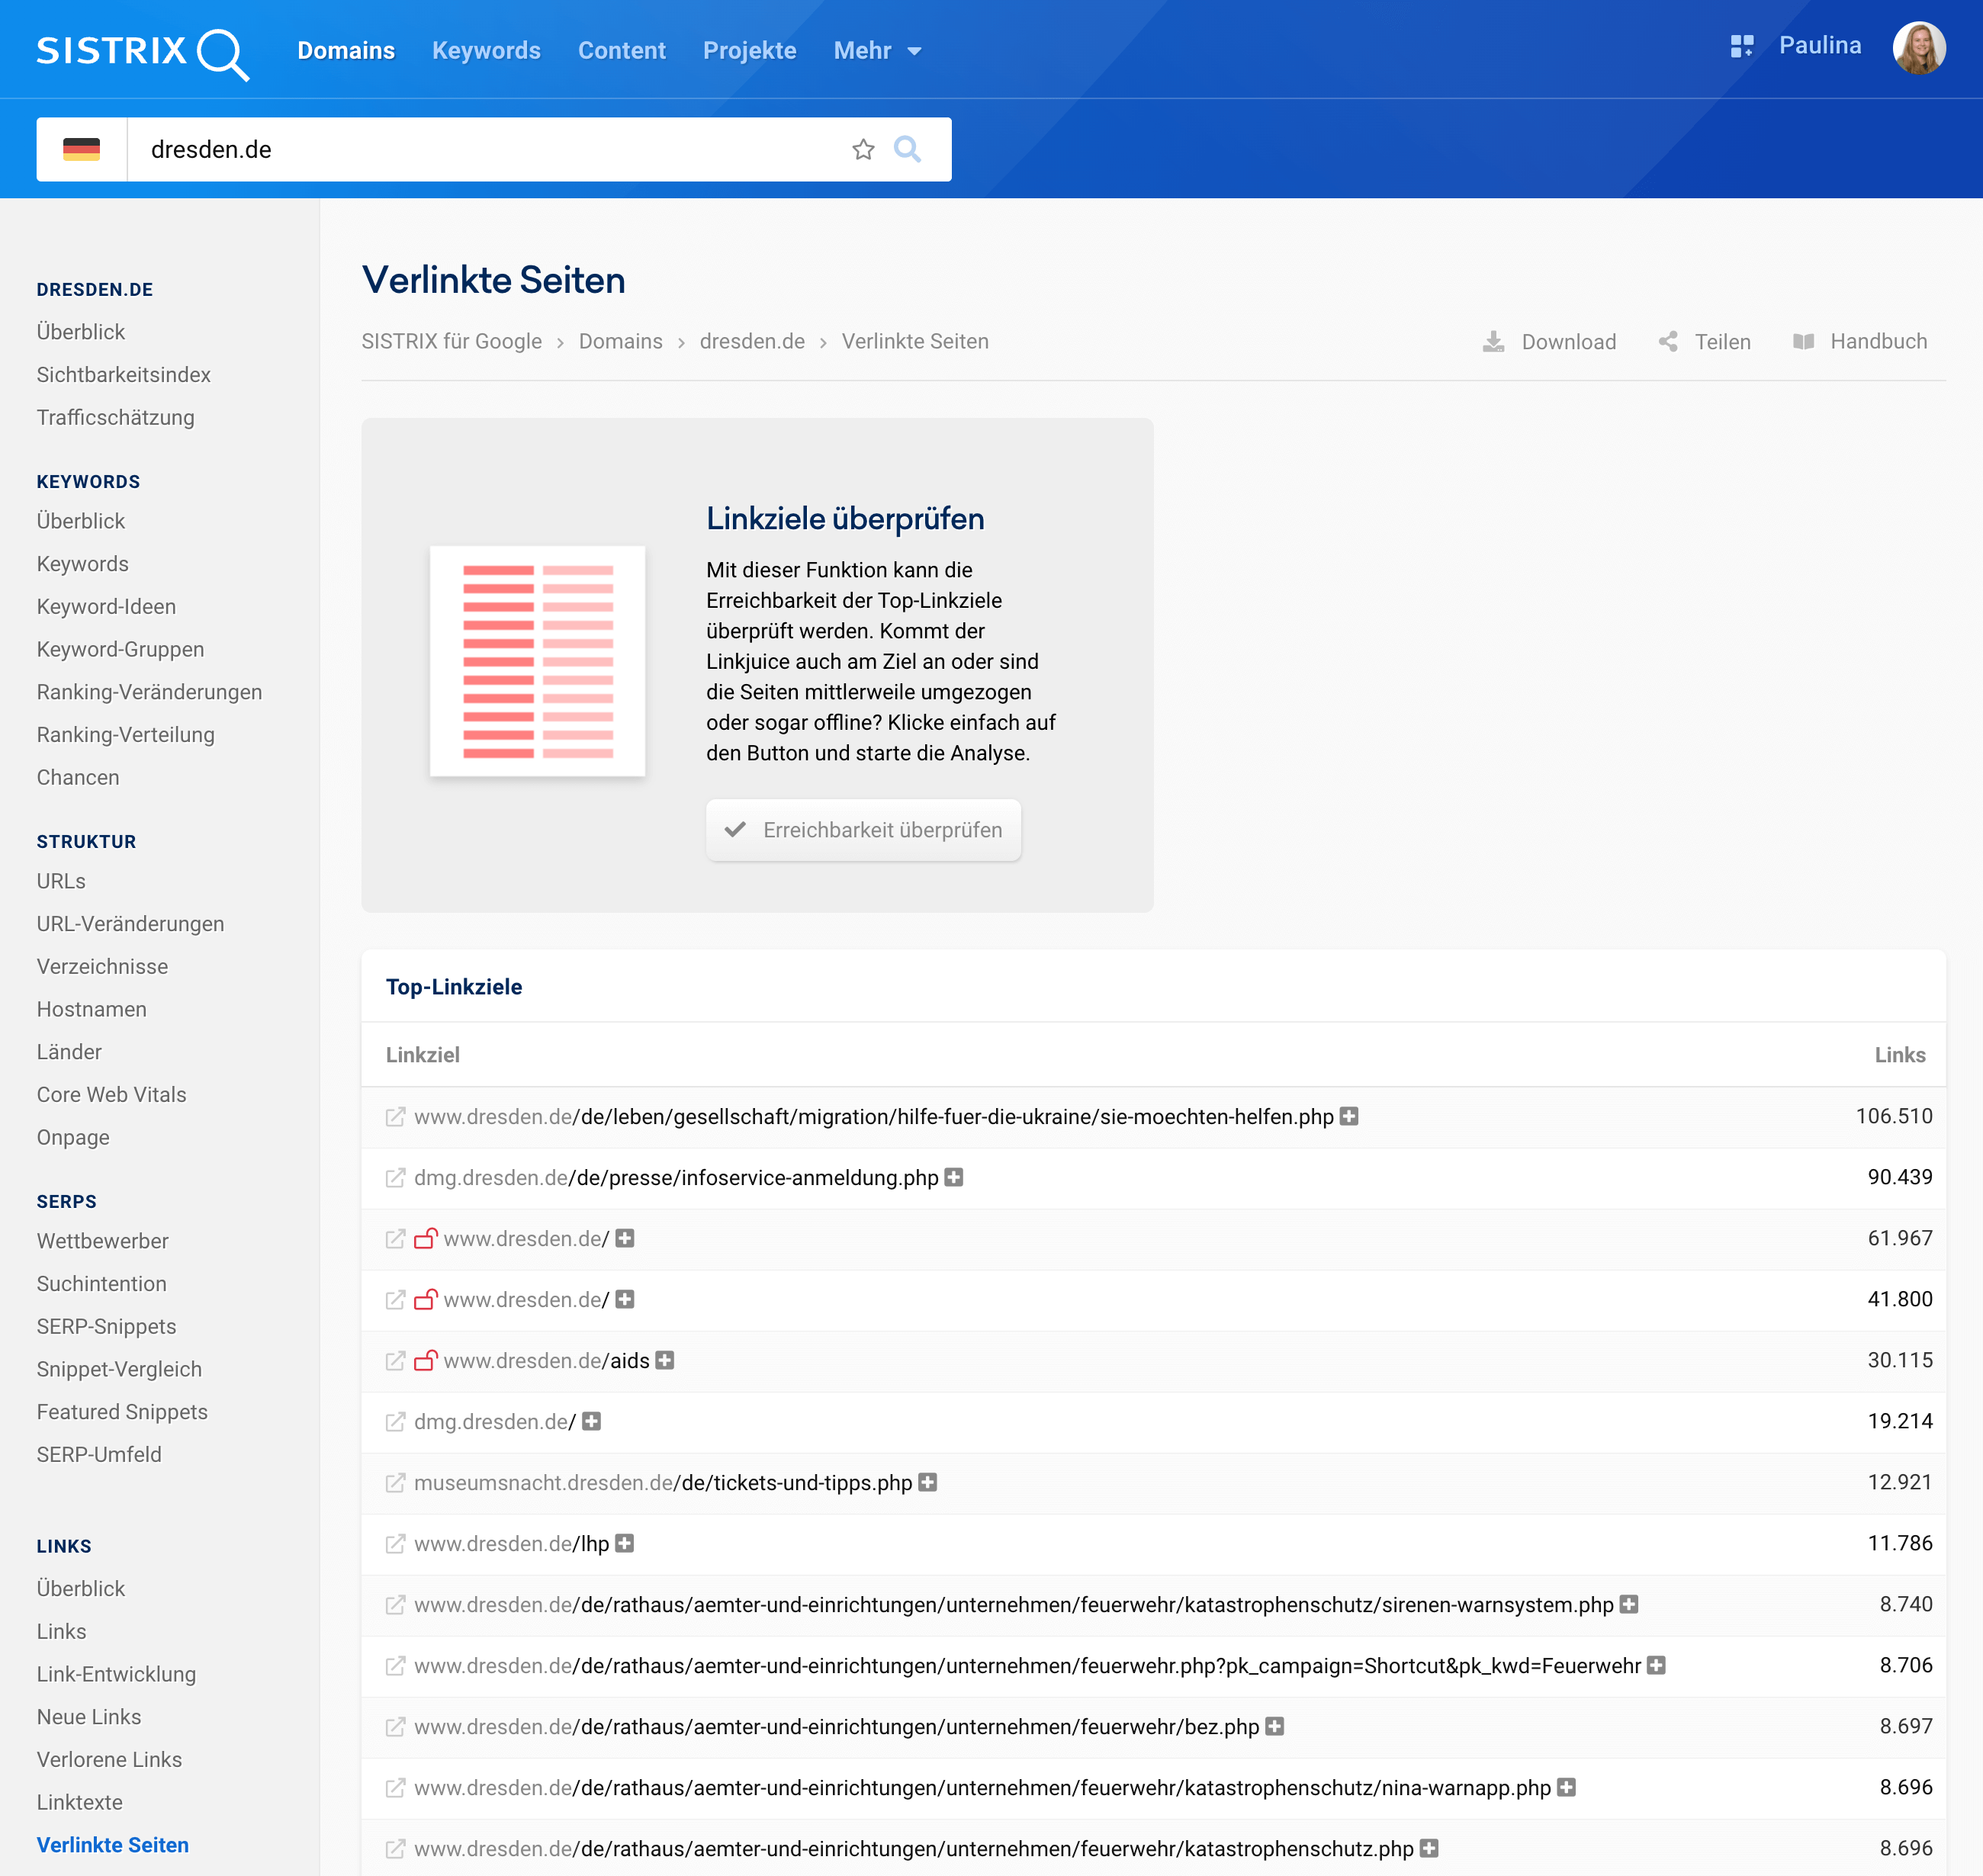Click the favorite star icon in search bar
The height and width of the screenshot is (1876, 1983).
(x=863, y=150)
